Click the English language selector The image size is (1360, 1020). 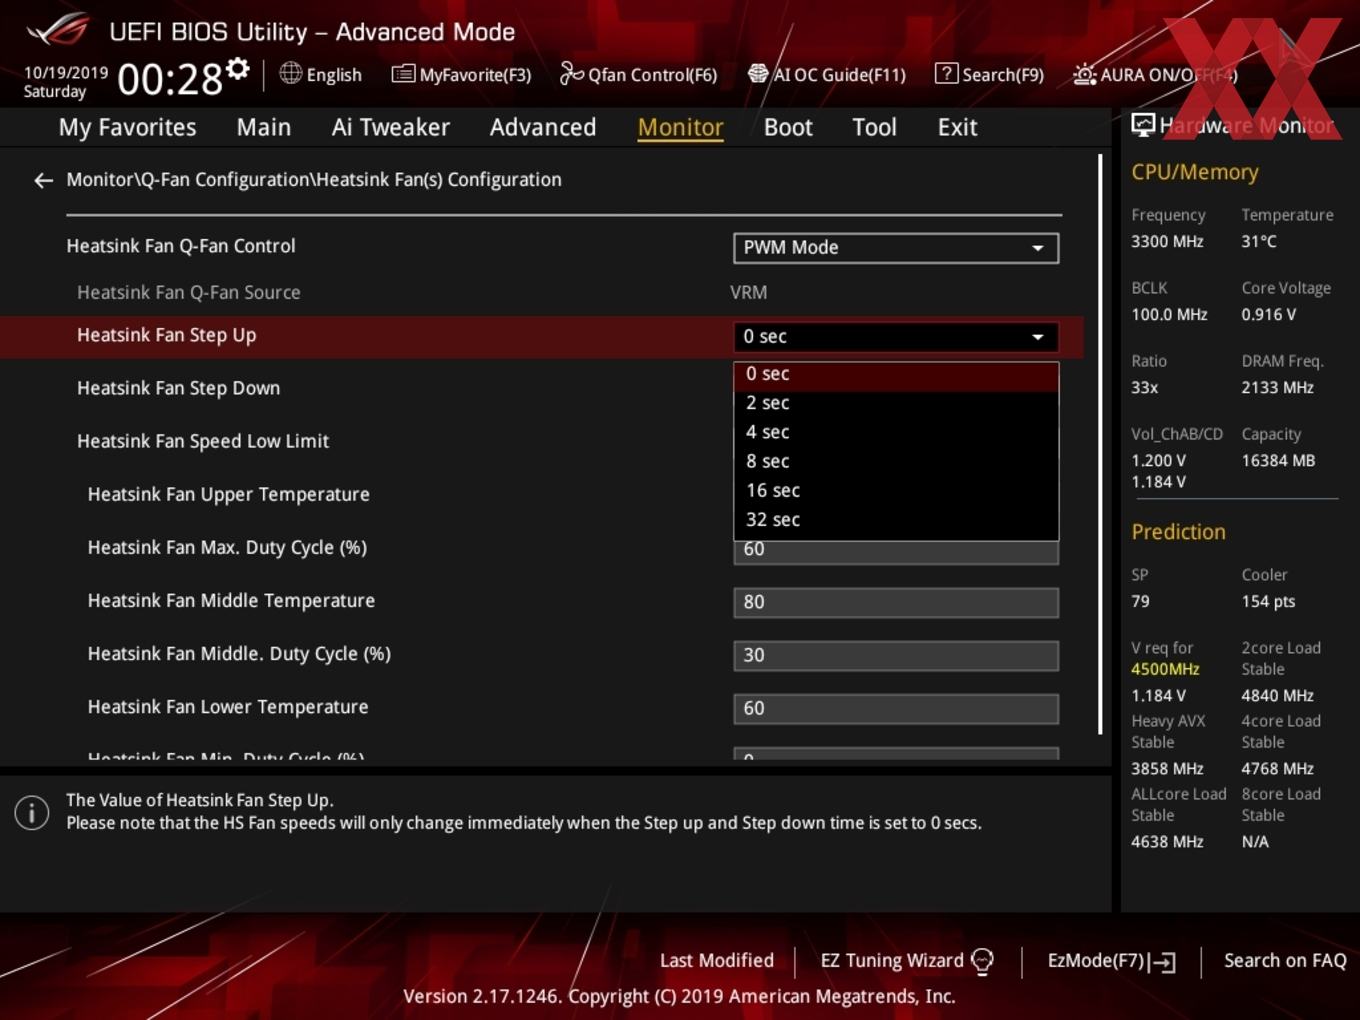[320, 74]
